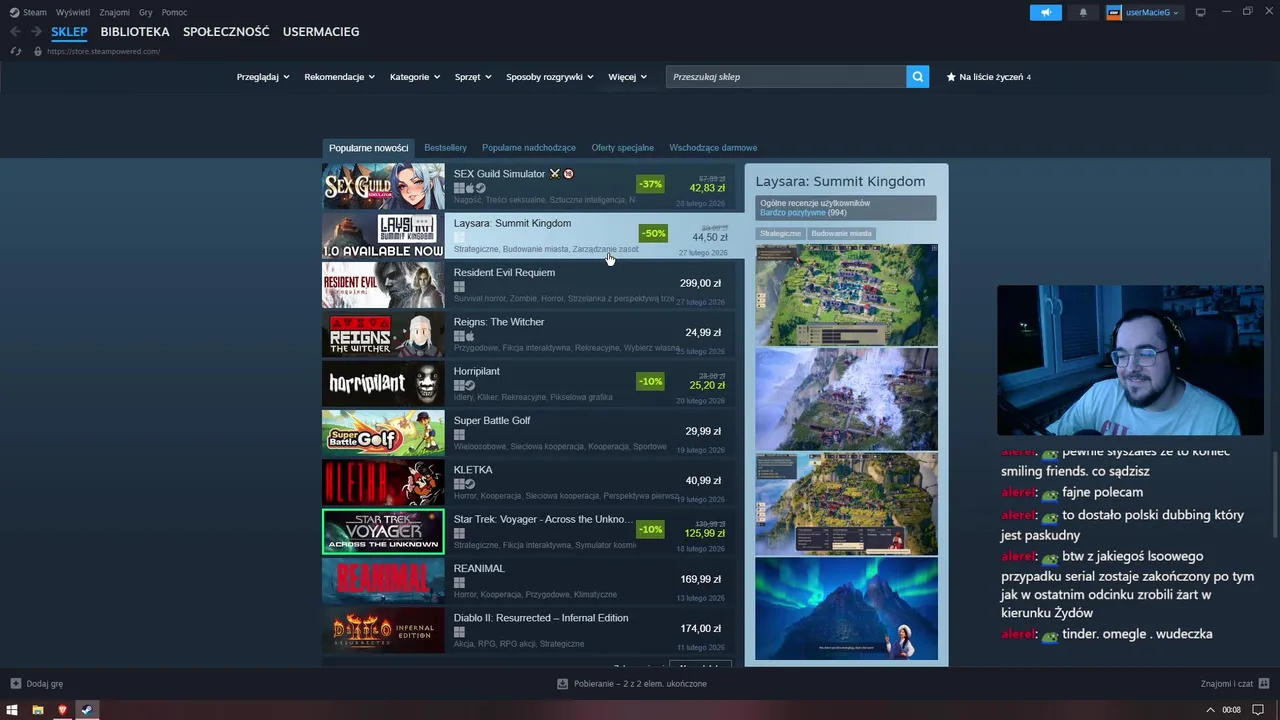This screenshot has height=720, width=1280.
Task: Click the Super Battle Golf thumbnail
Action: 383,432
